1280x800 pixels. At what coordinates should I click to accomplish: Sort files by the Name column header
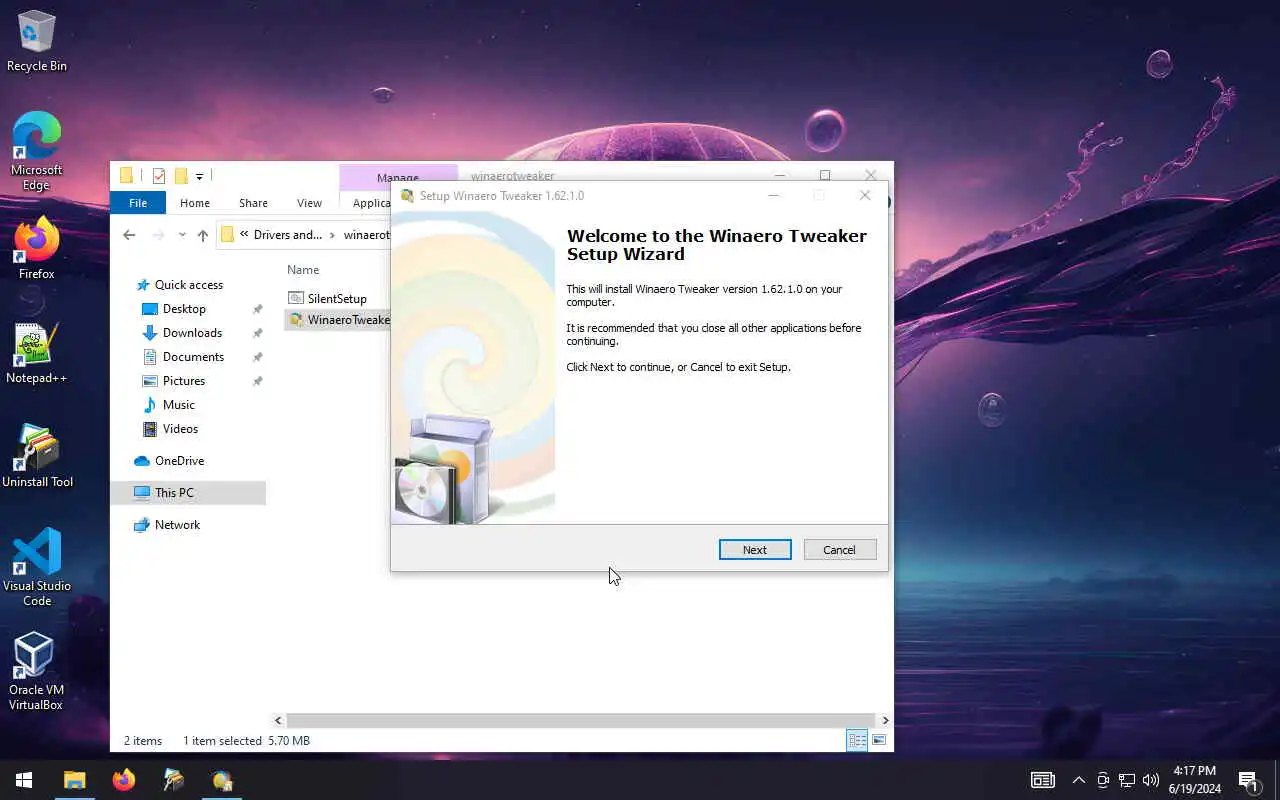(303, 270)
